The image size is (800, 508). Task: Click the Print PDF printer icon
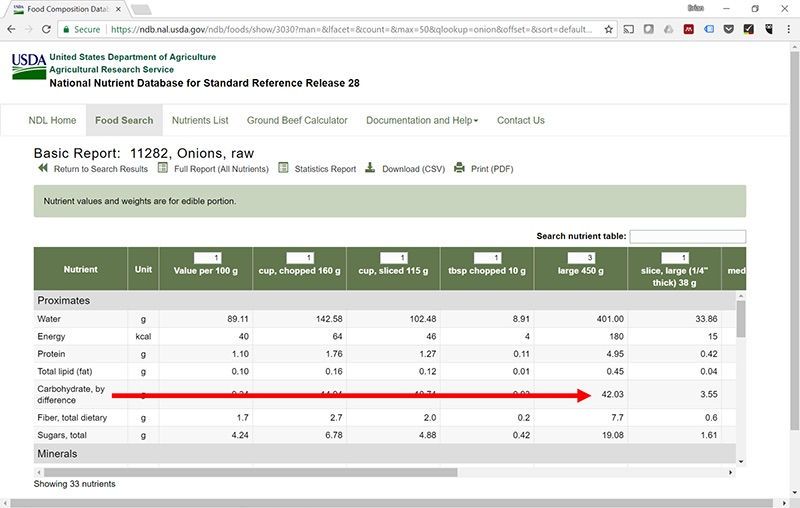(459, 168)
